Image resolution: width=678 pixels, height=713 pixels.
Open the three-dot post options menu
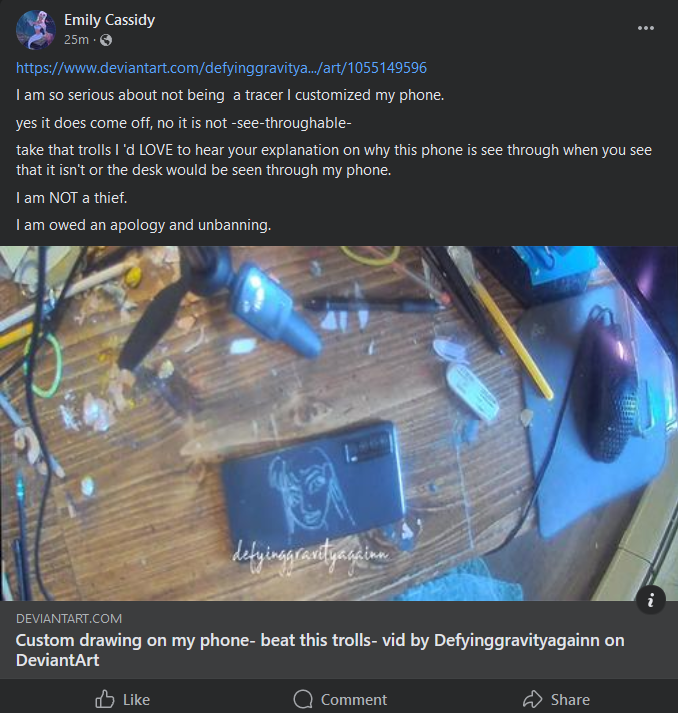[x=646, y=28]
